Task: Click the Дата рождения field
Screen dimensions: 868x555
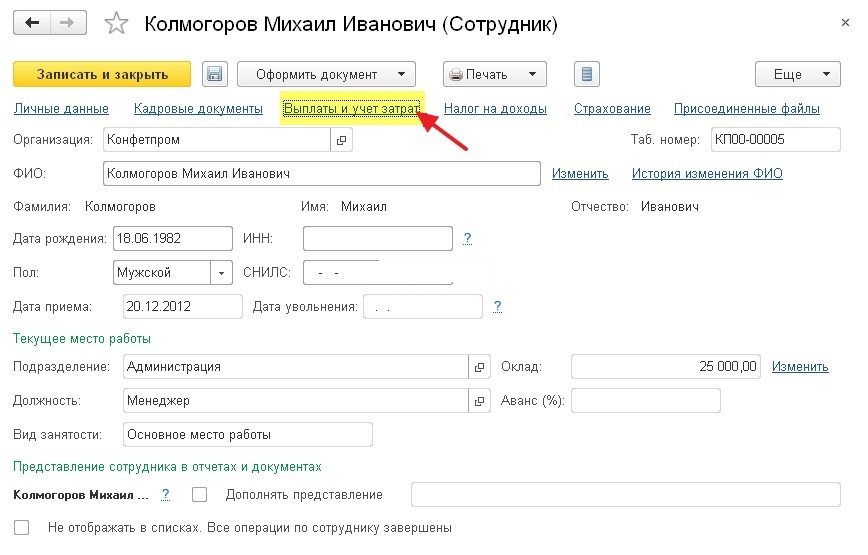Action: 173,238
